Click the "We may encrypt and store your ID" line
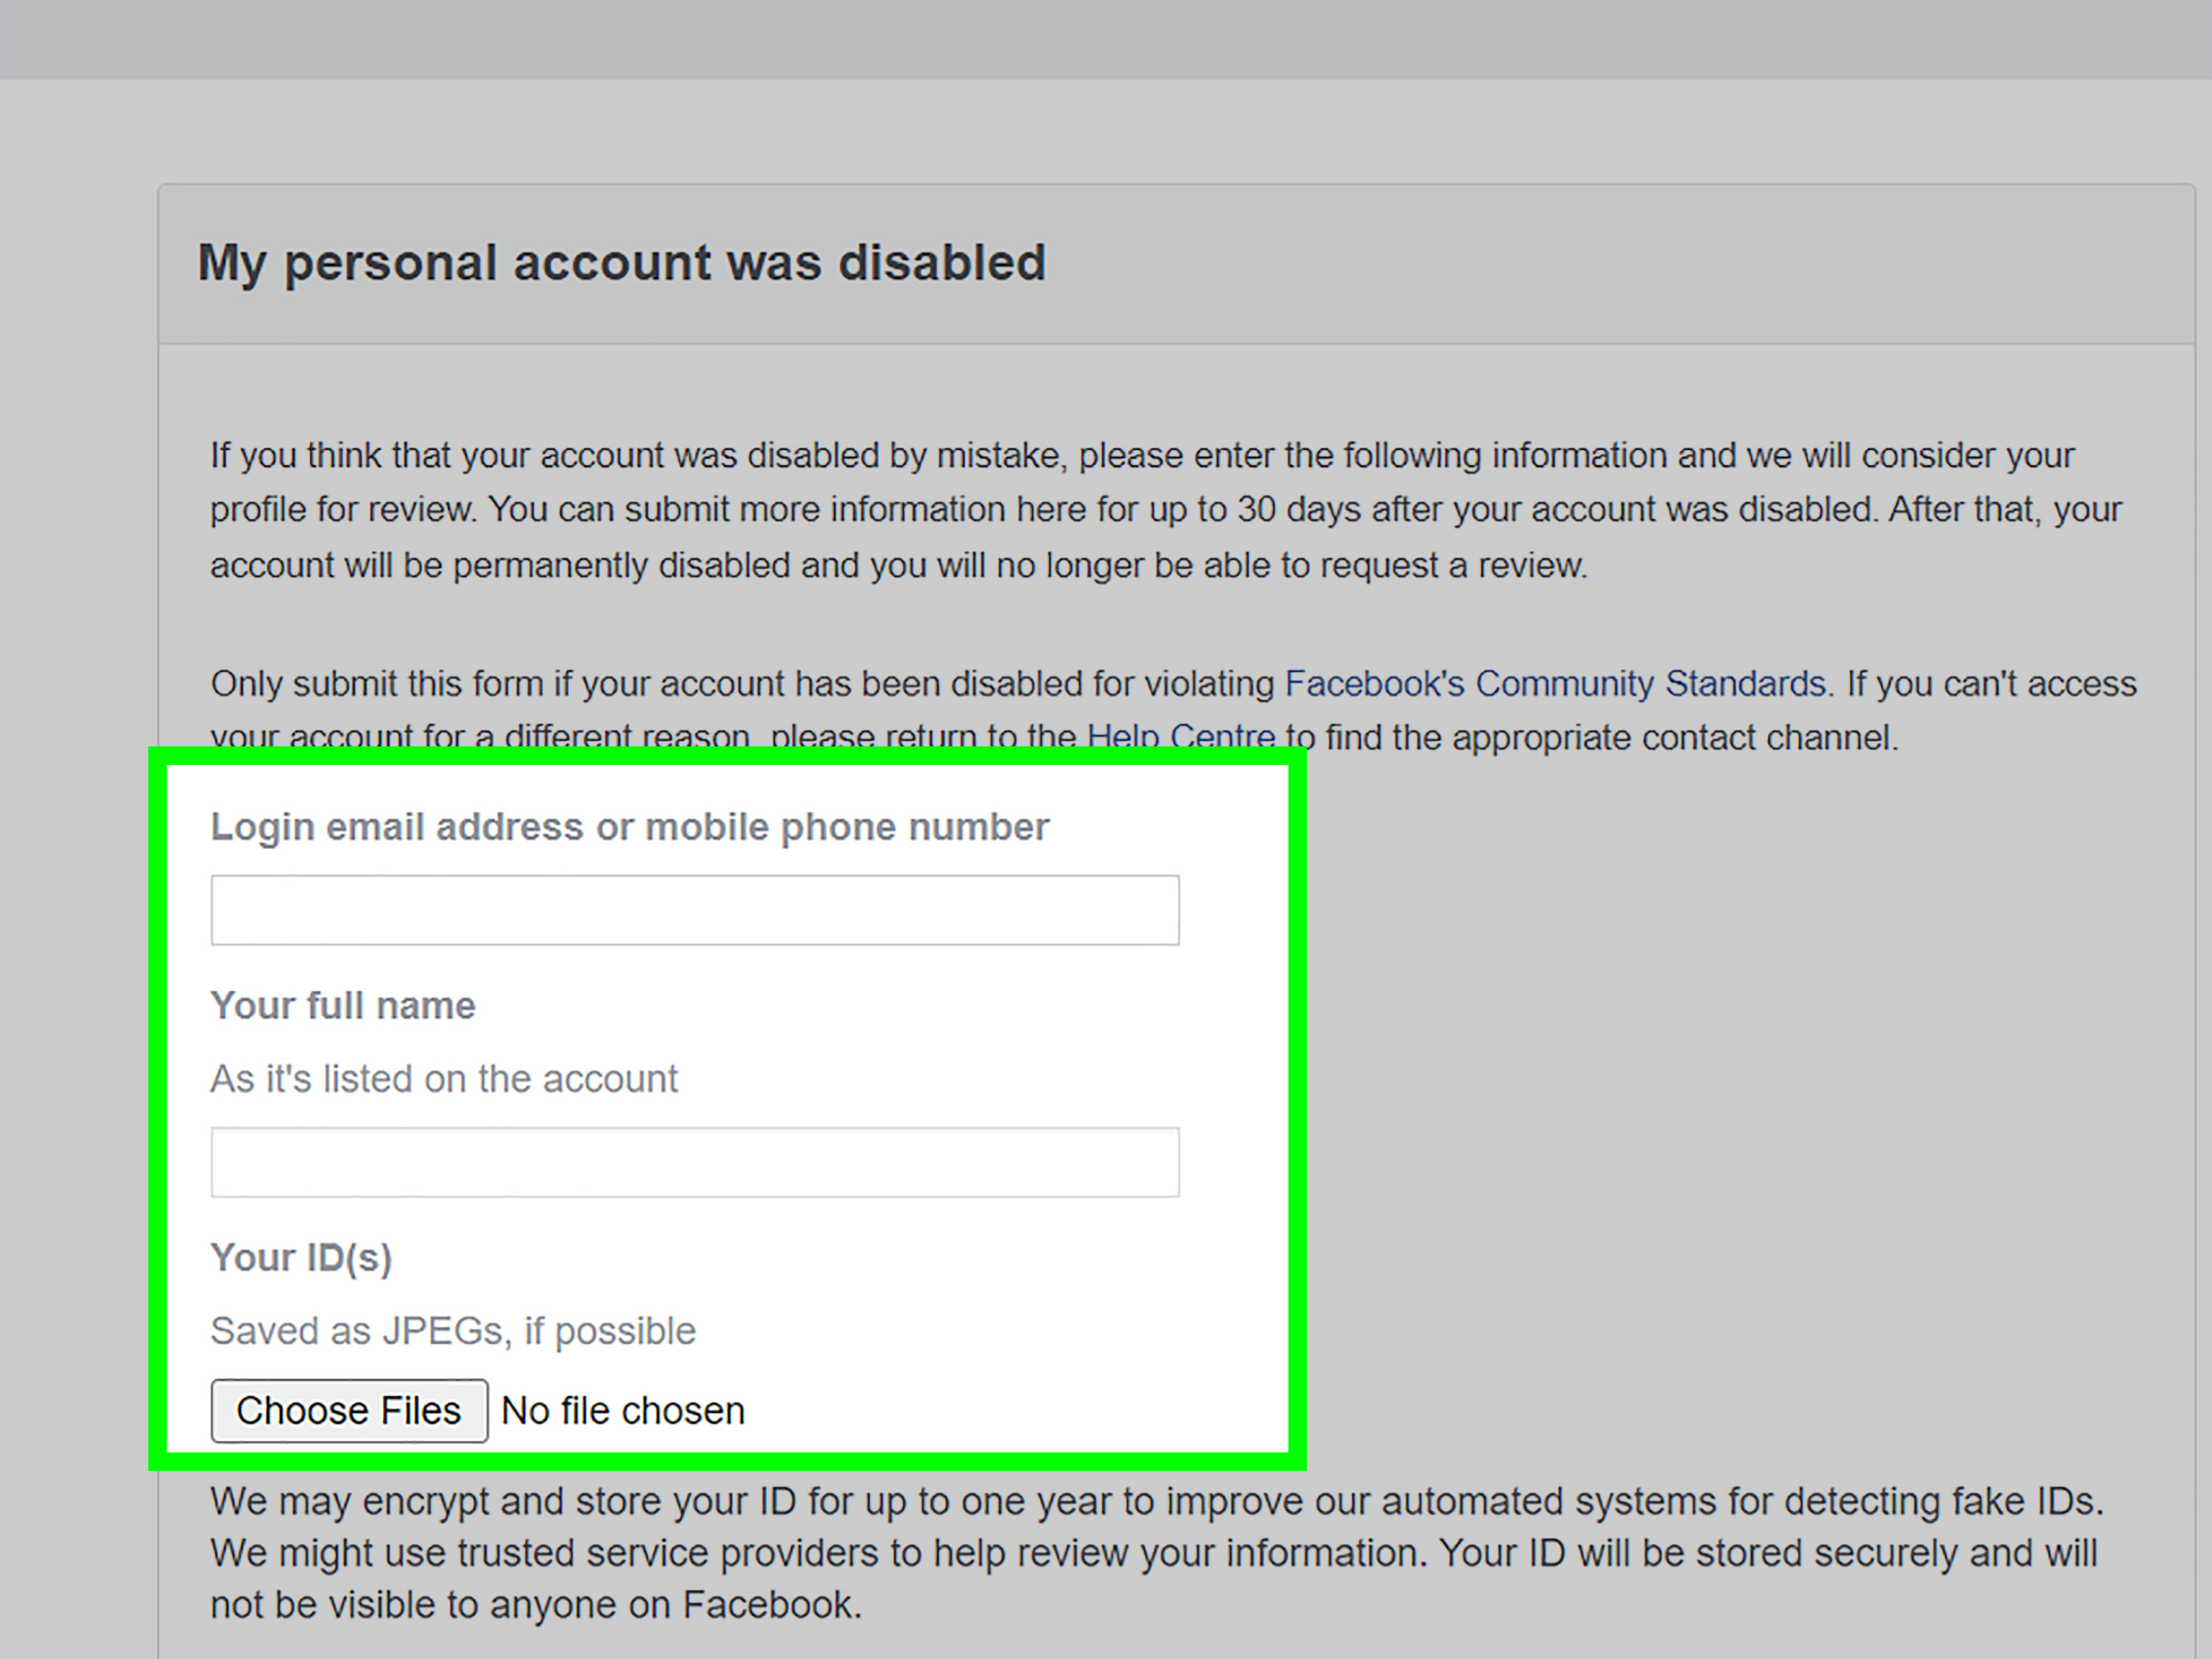Image resolution: width=2212 pixels, height=1659 pixels. (x=1156, y=1501)
